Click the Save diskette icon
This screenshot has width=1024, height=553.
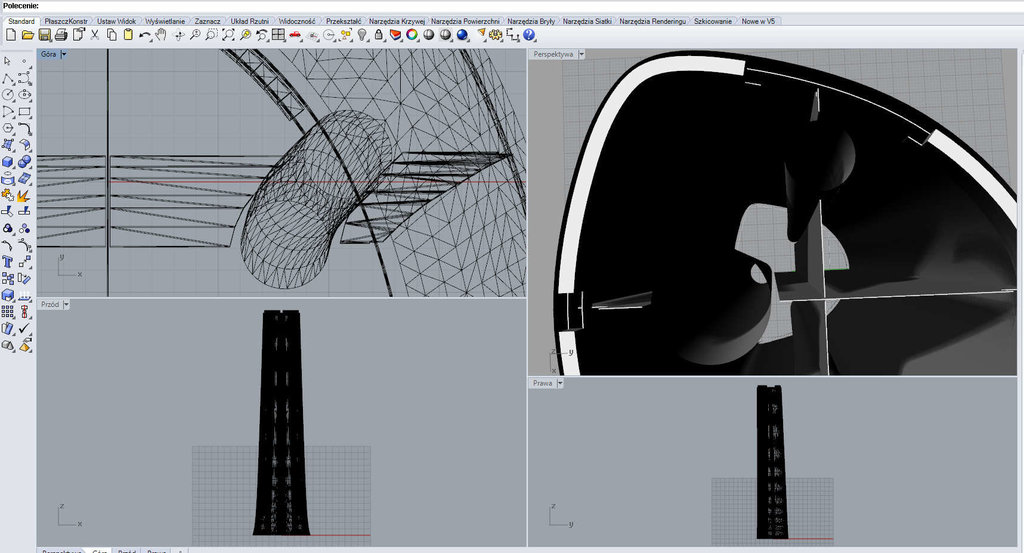pos(44,35)
